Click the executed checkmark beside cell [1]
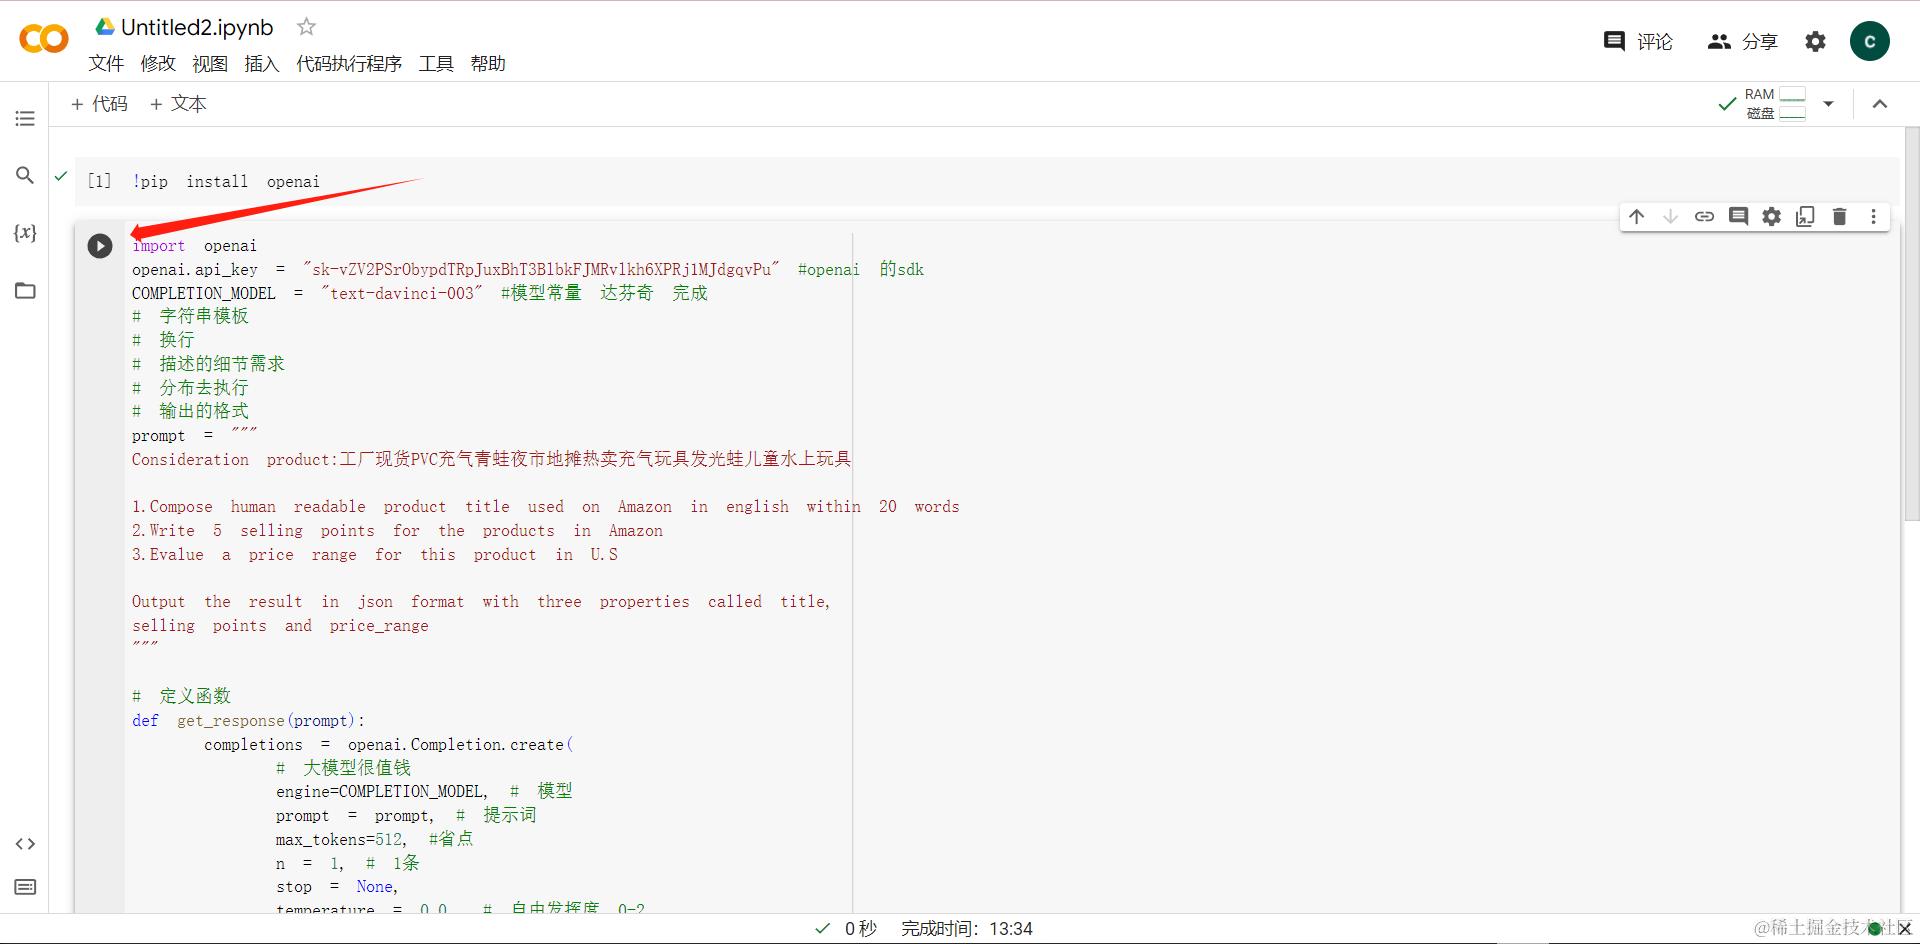The width and height of the screenshot is (1920, 944). (61, 176)
